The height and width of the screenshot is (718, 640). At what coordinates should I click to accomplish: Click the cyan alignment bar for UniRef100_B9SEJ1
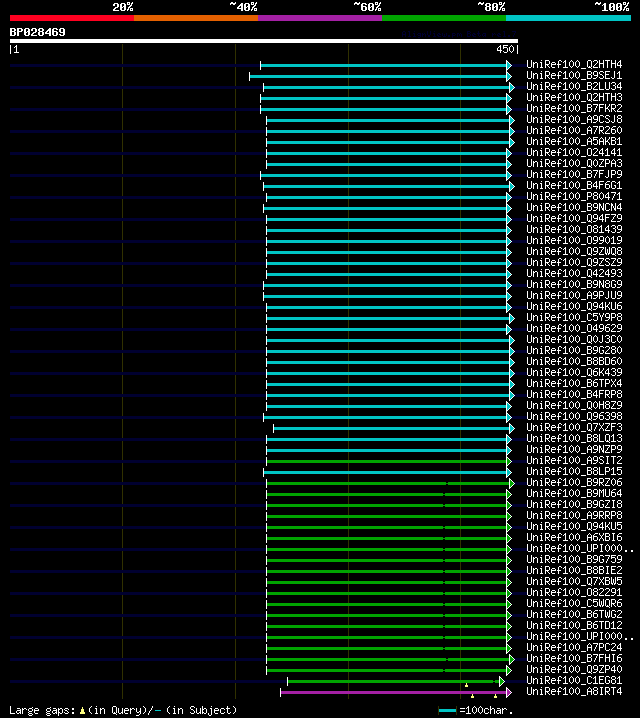click(x=380, y=76)
